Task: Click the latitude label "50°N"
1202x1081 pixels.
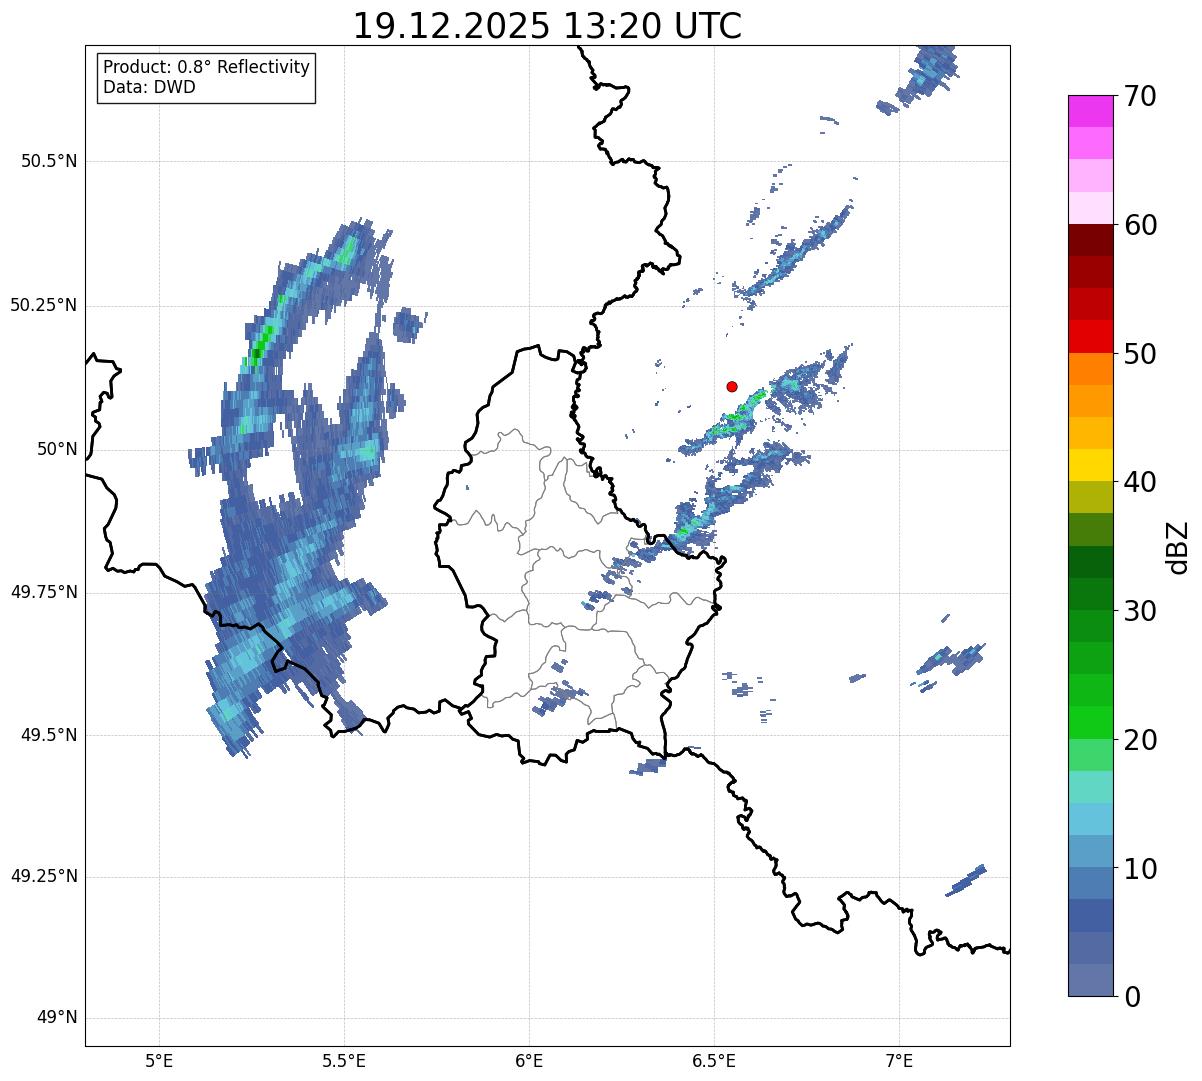Action: tap(57, 449)
